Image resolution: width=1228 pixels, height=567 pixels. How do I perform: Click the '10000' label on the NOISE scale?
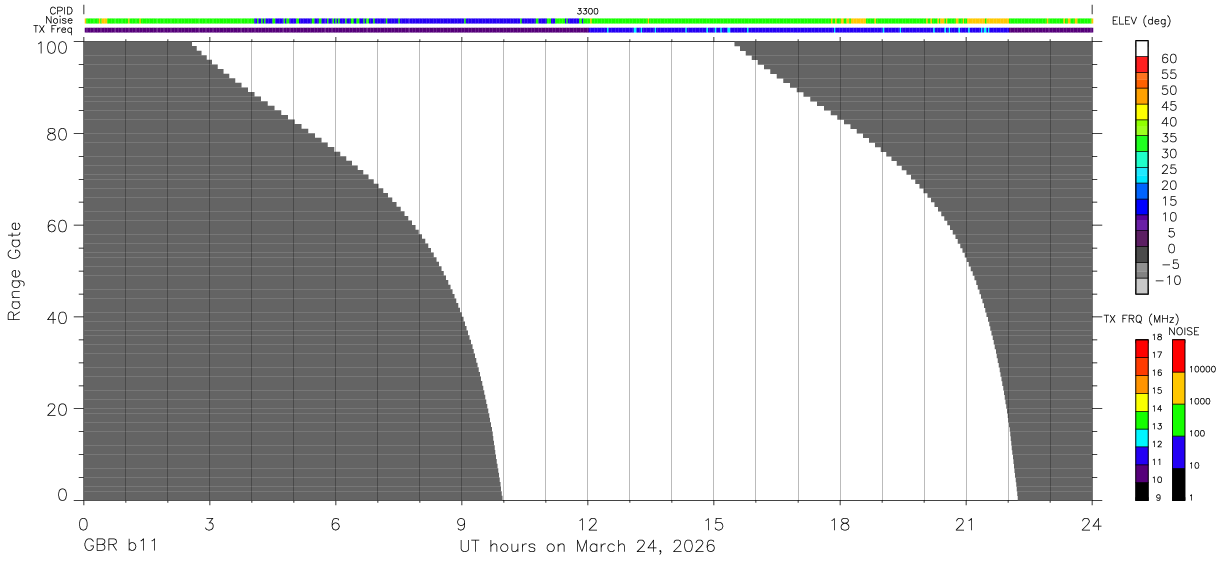click(x=1203, y=370)
